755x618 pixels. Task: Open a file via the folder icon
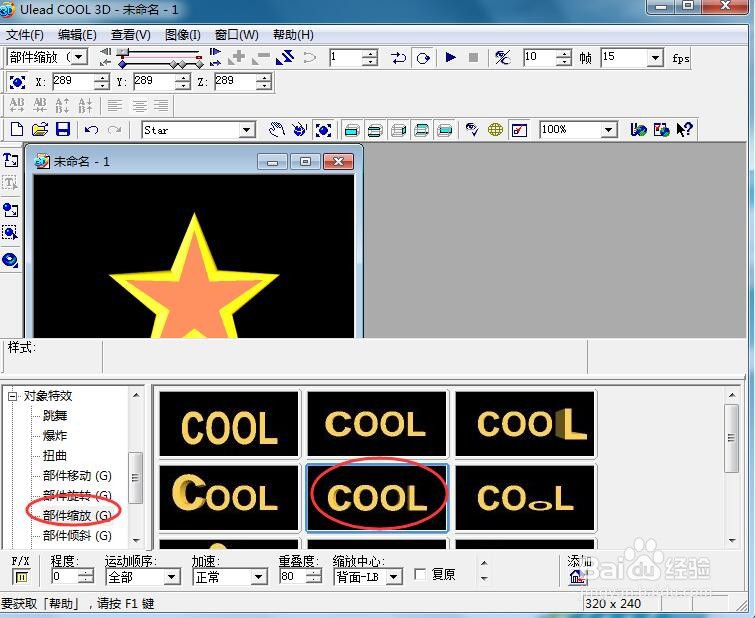[40, 129]
